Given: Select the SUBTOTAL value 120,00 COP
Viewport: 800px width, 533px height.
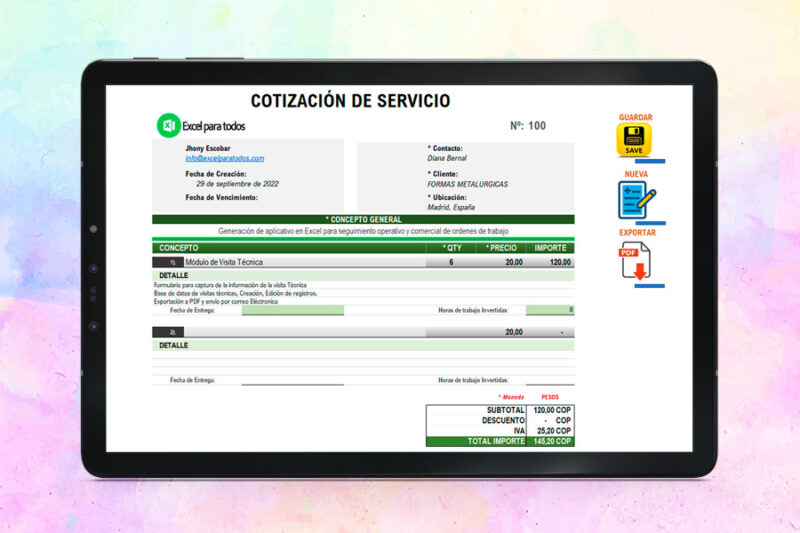Looking at the screenshot, I should [x=552, y=410].
